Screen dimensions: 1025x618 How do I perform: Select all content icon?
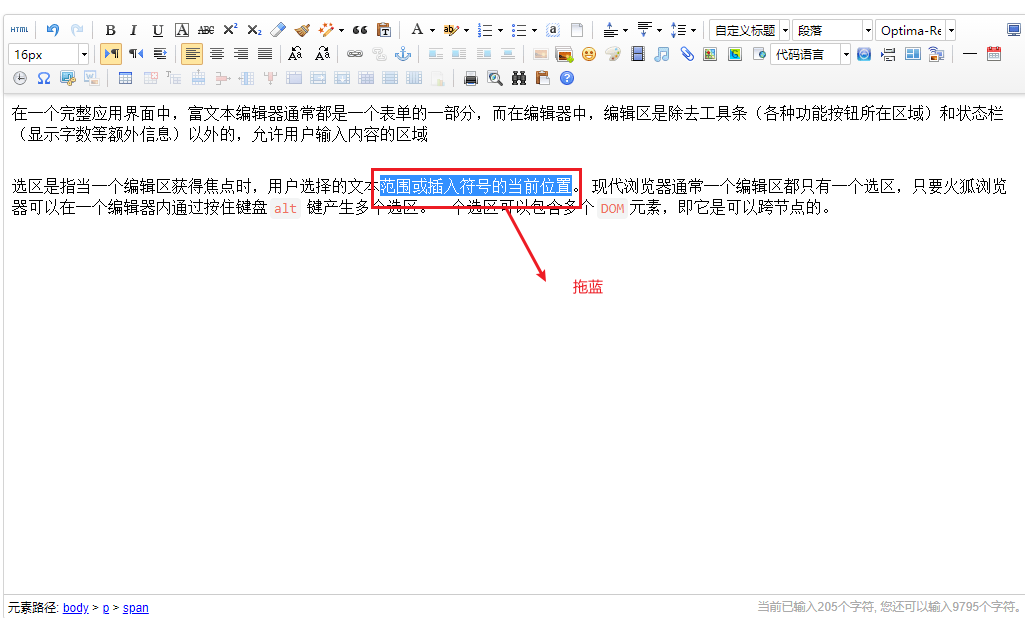(x=553, y=30)
